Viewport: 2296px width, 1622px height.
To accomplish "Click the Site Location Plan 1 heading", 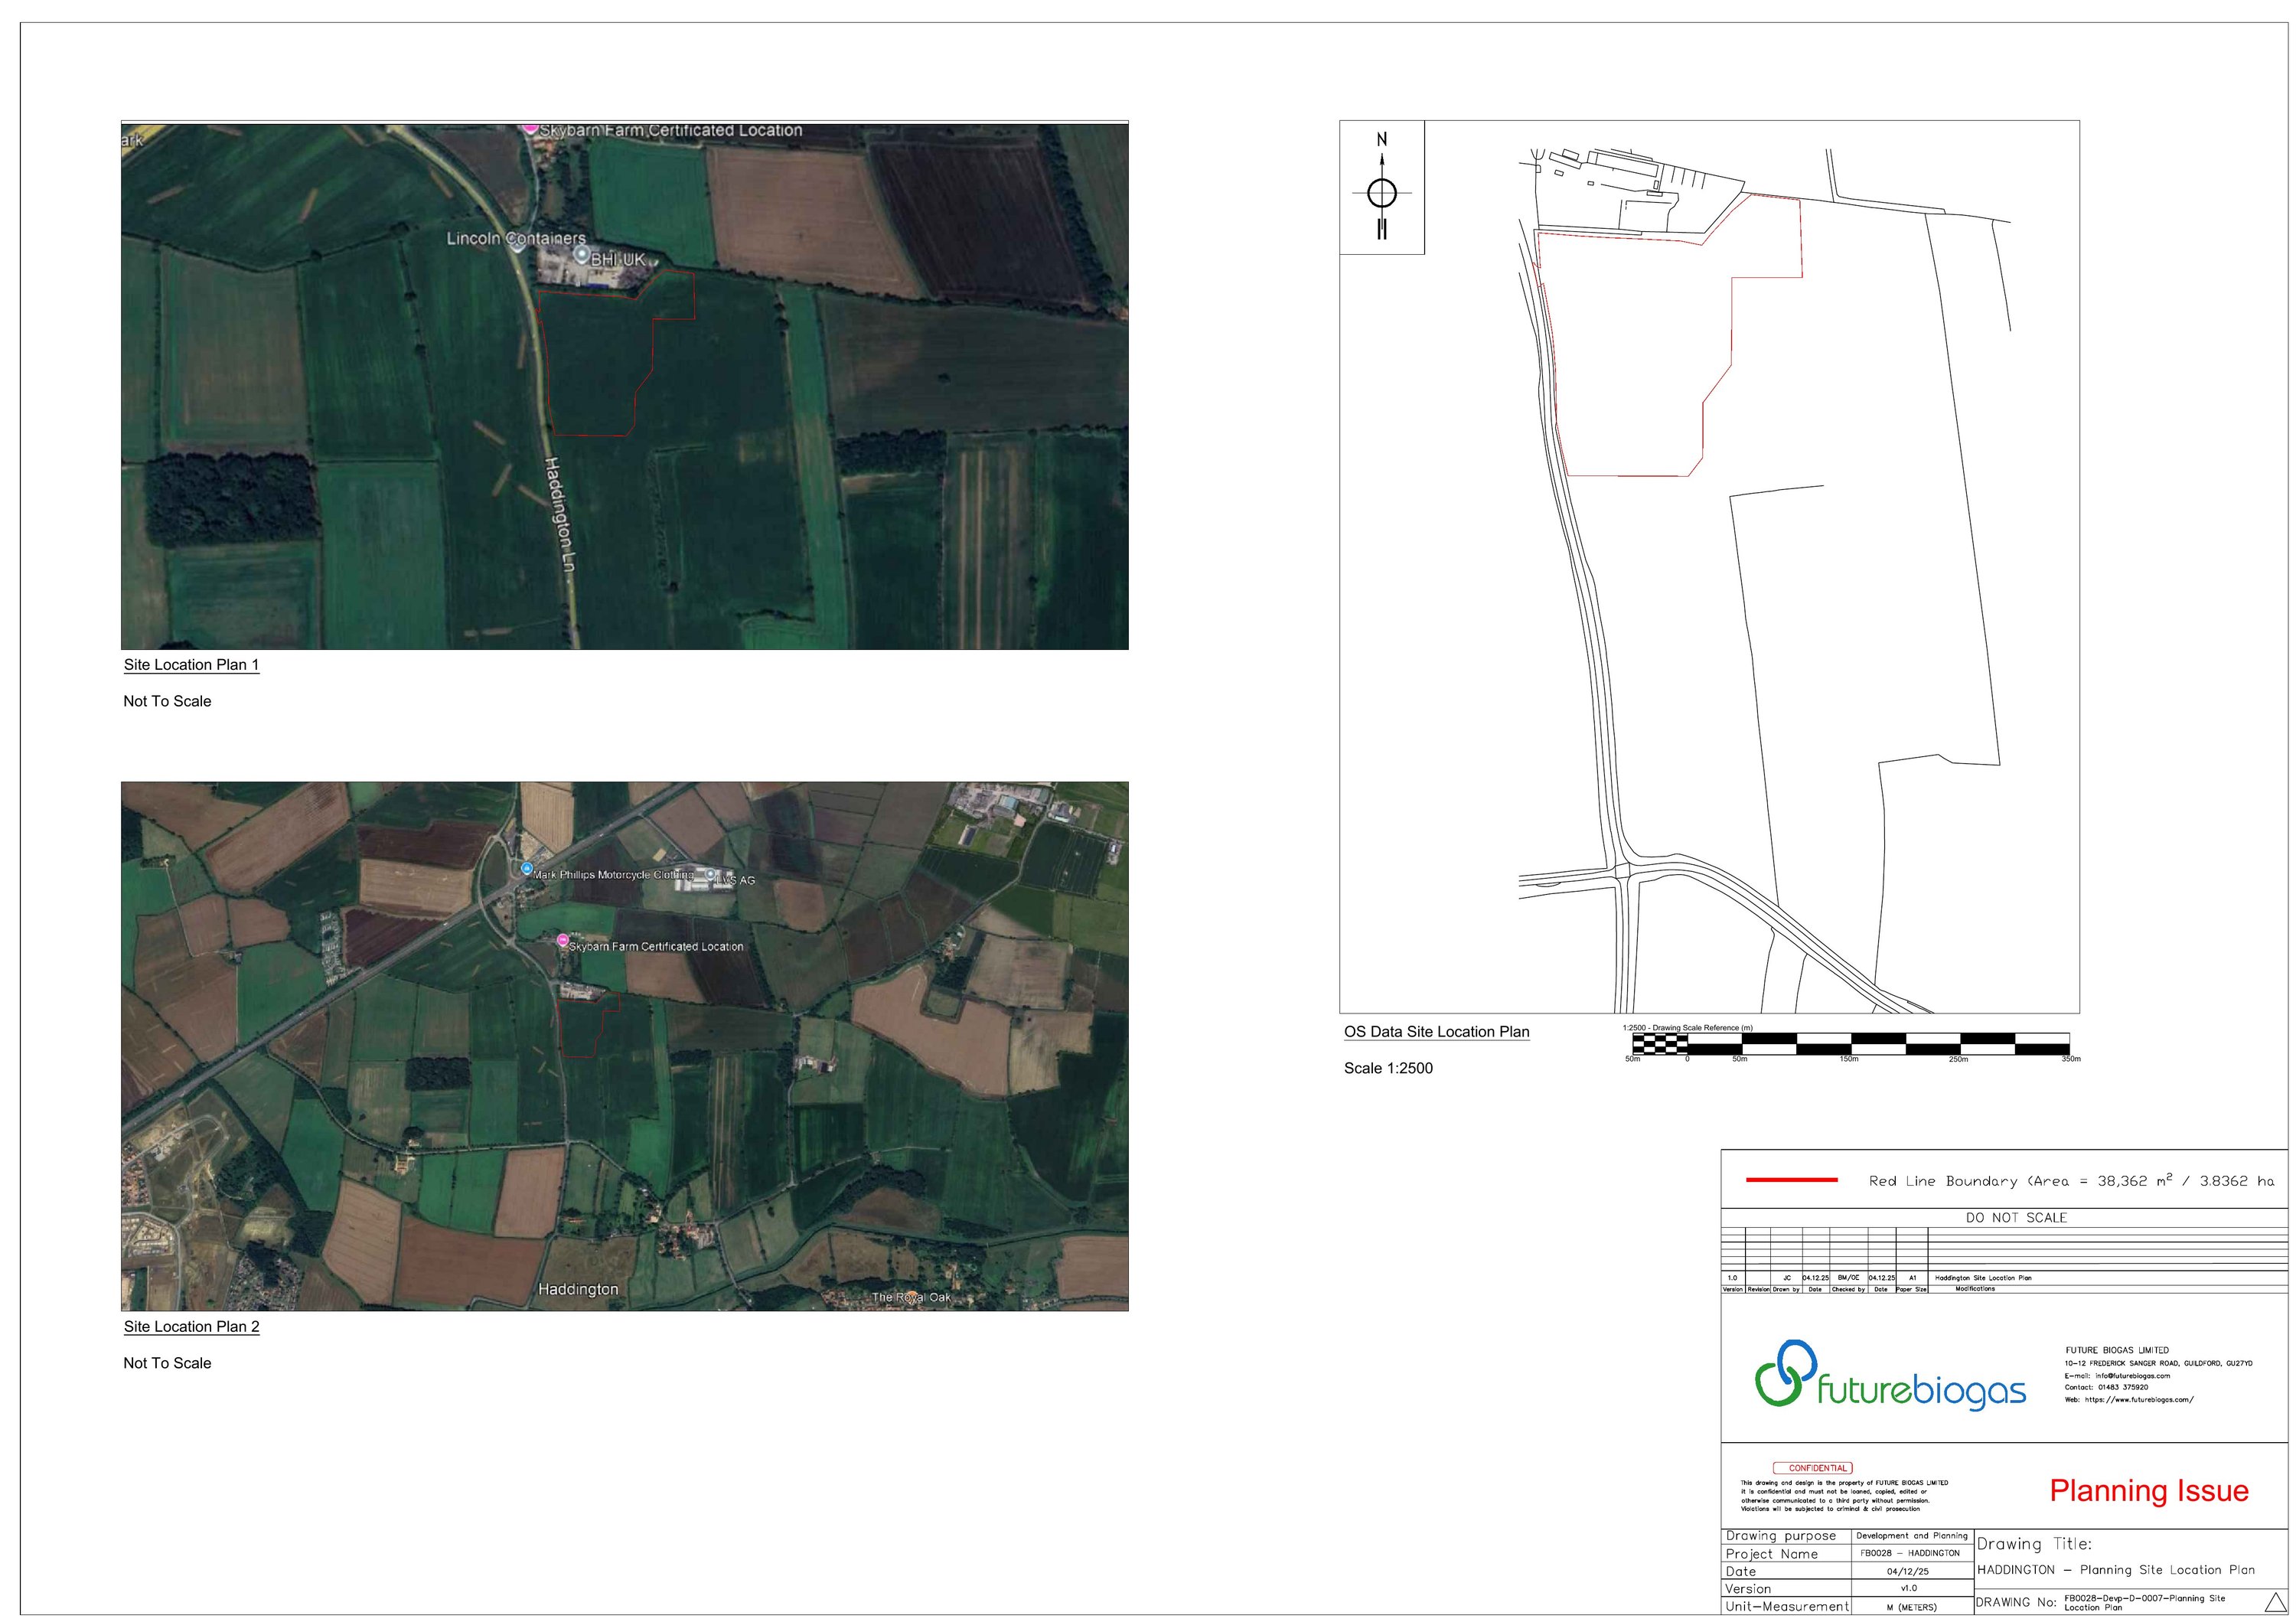I will tap(191, 665).
